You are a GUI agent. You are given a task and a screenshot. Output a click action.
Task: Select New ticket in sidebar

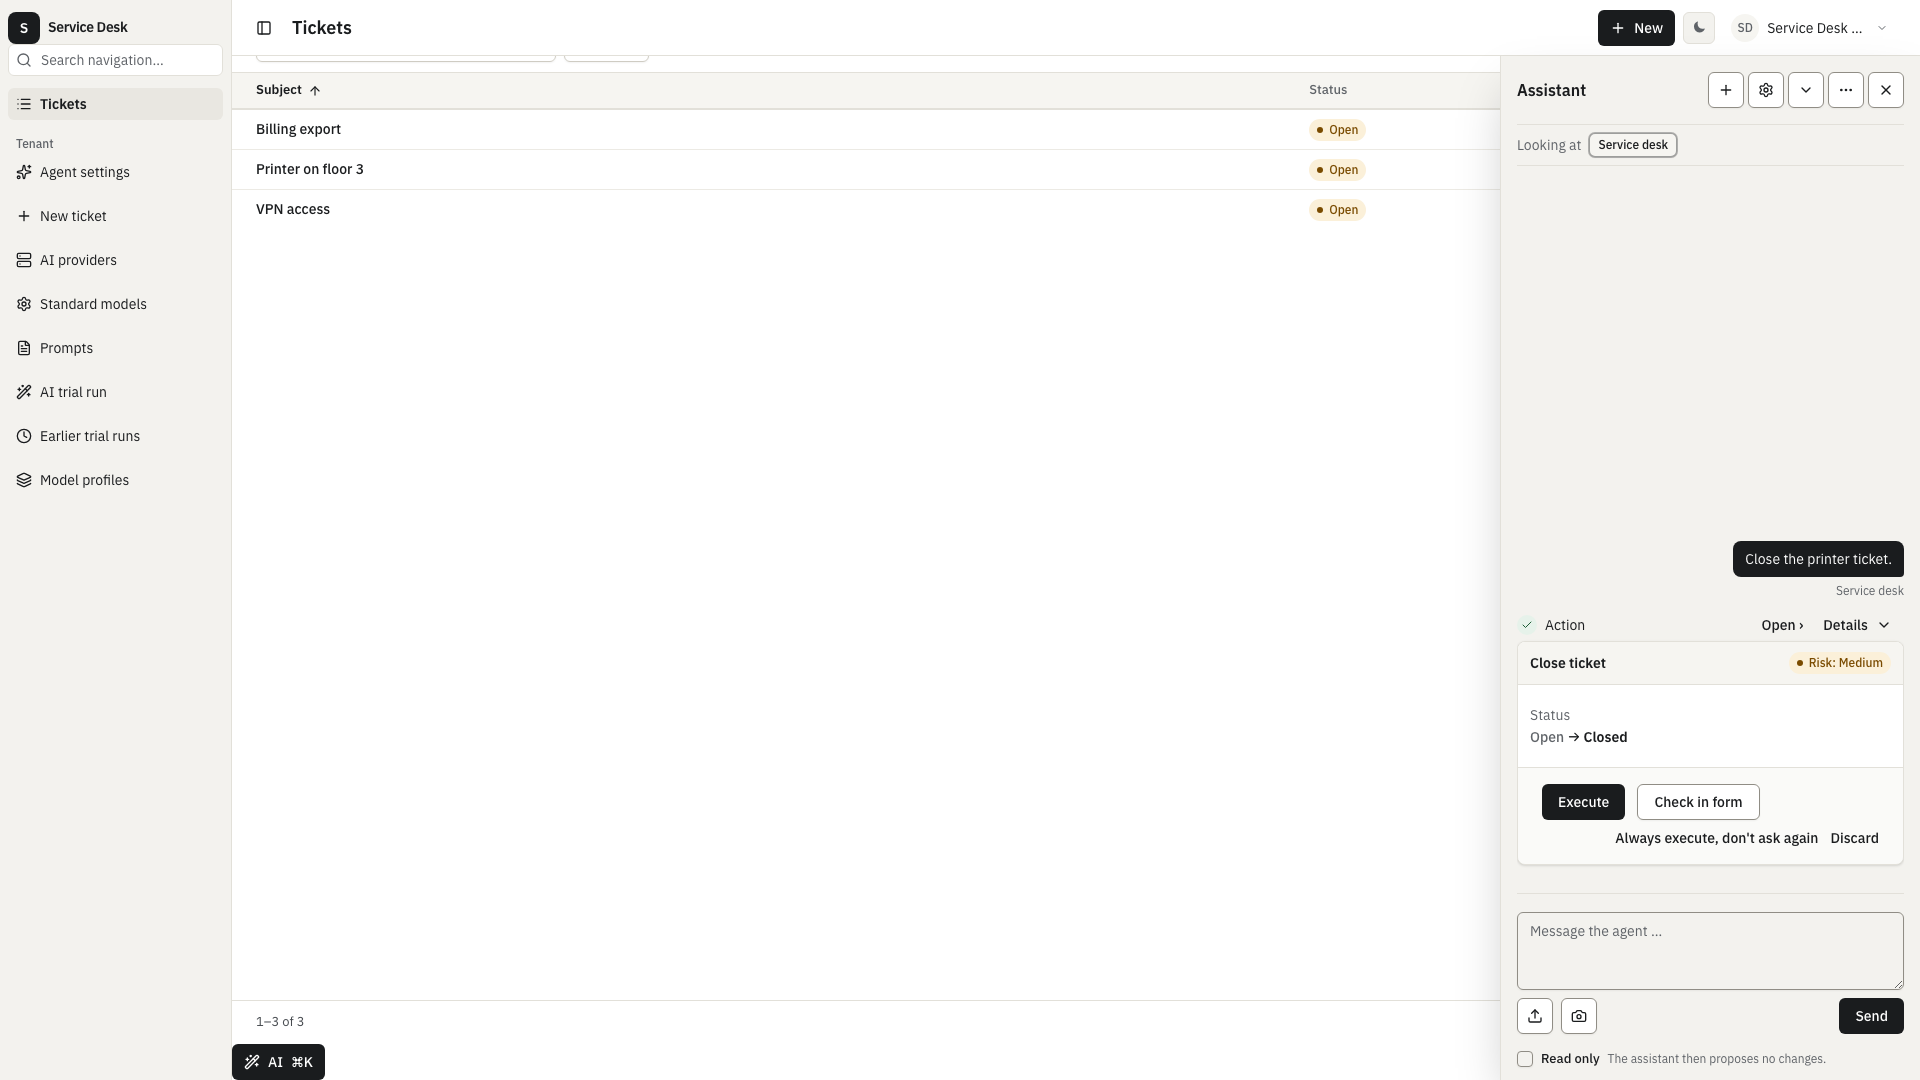click(115, 216)
